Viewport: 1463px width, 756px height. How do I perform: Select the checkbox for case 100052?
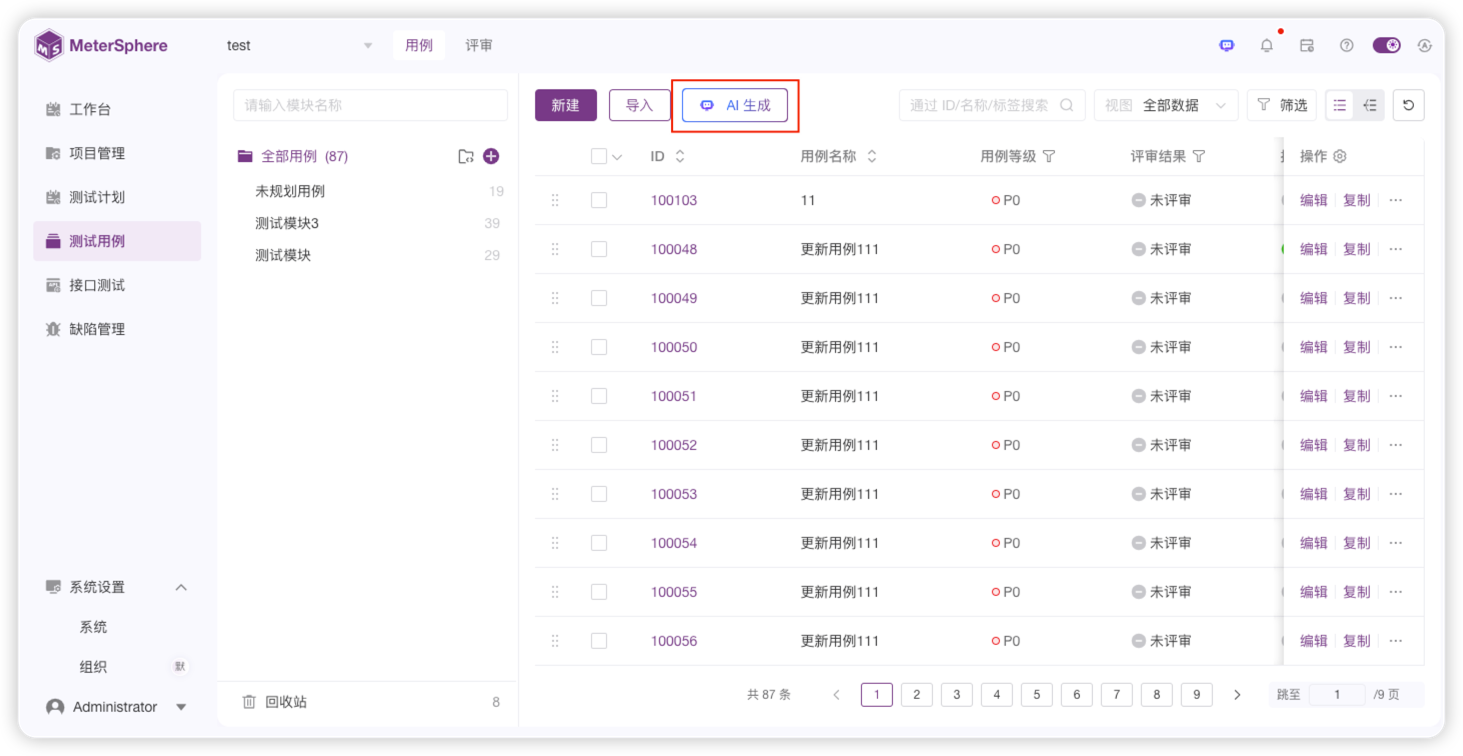tap(599, 445)
